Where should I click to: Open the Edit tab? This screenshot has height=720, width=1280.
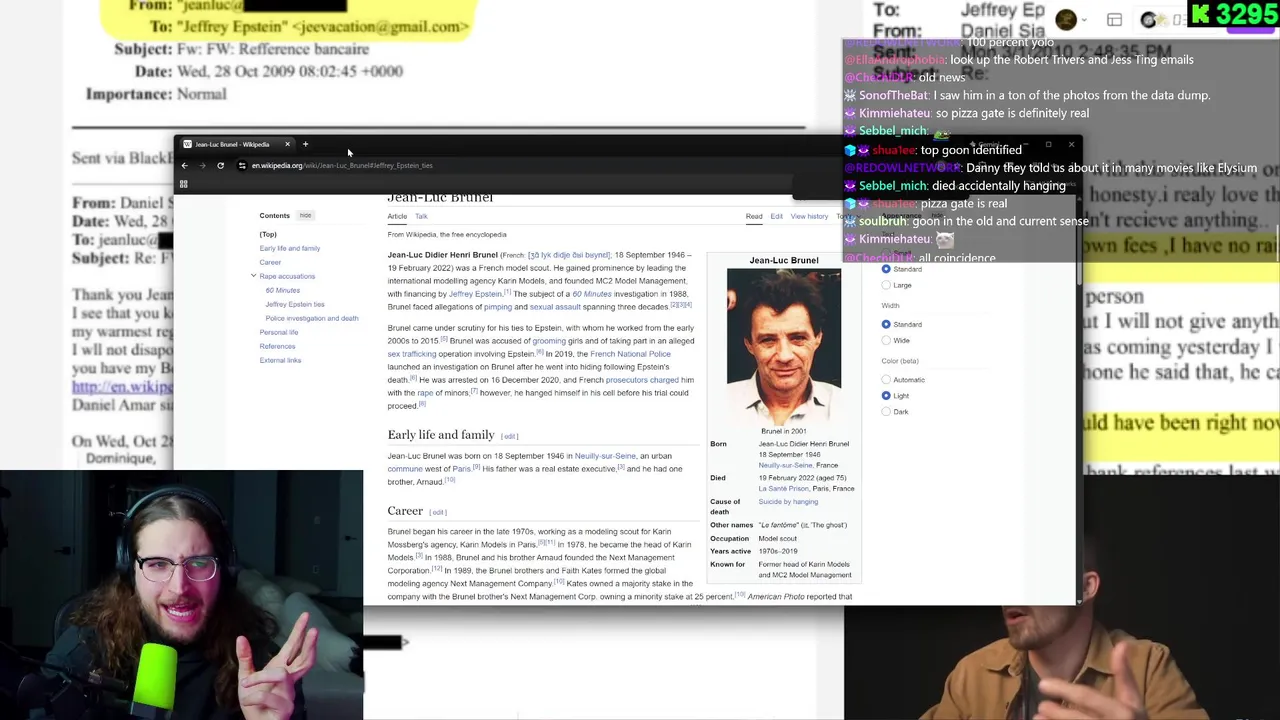tap(776, 216)
